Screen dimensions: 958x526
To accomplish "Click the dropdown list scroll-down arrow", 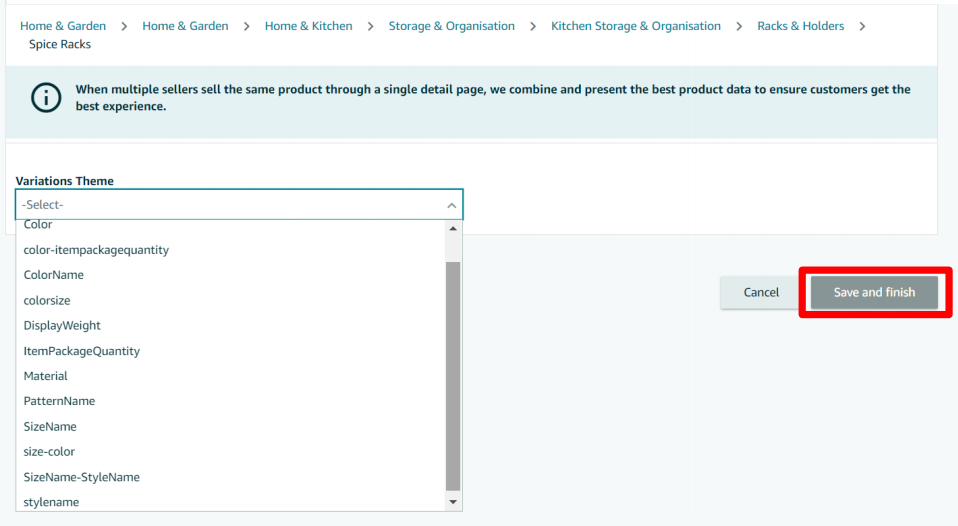I will click(453, 501).
